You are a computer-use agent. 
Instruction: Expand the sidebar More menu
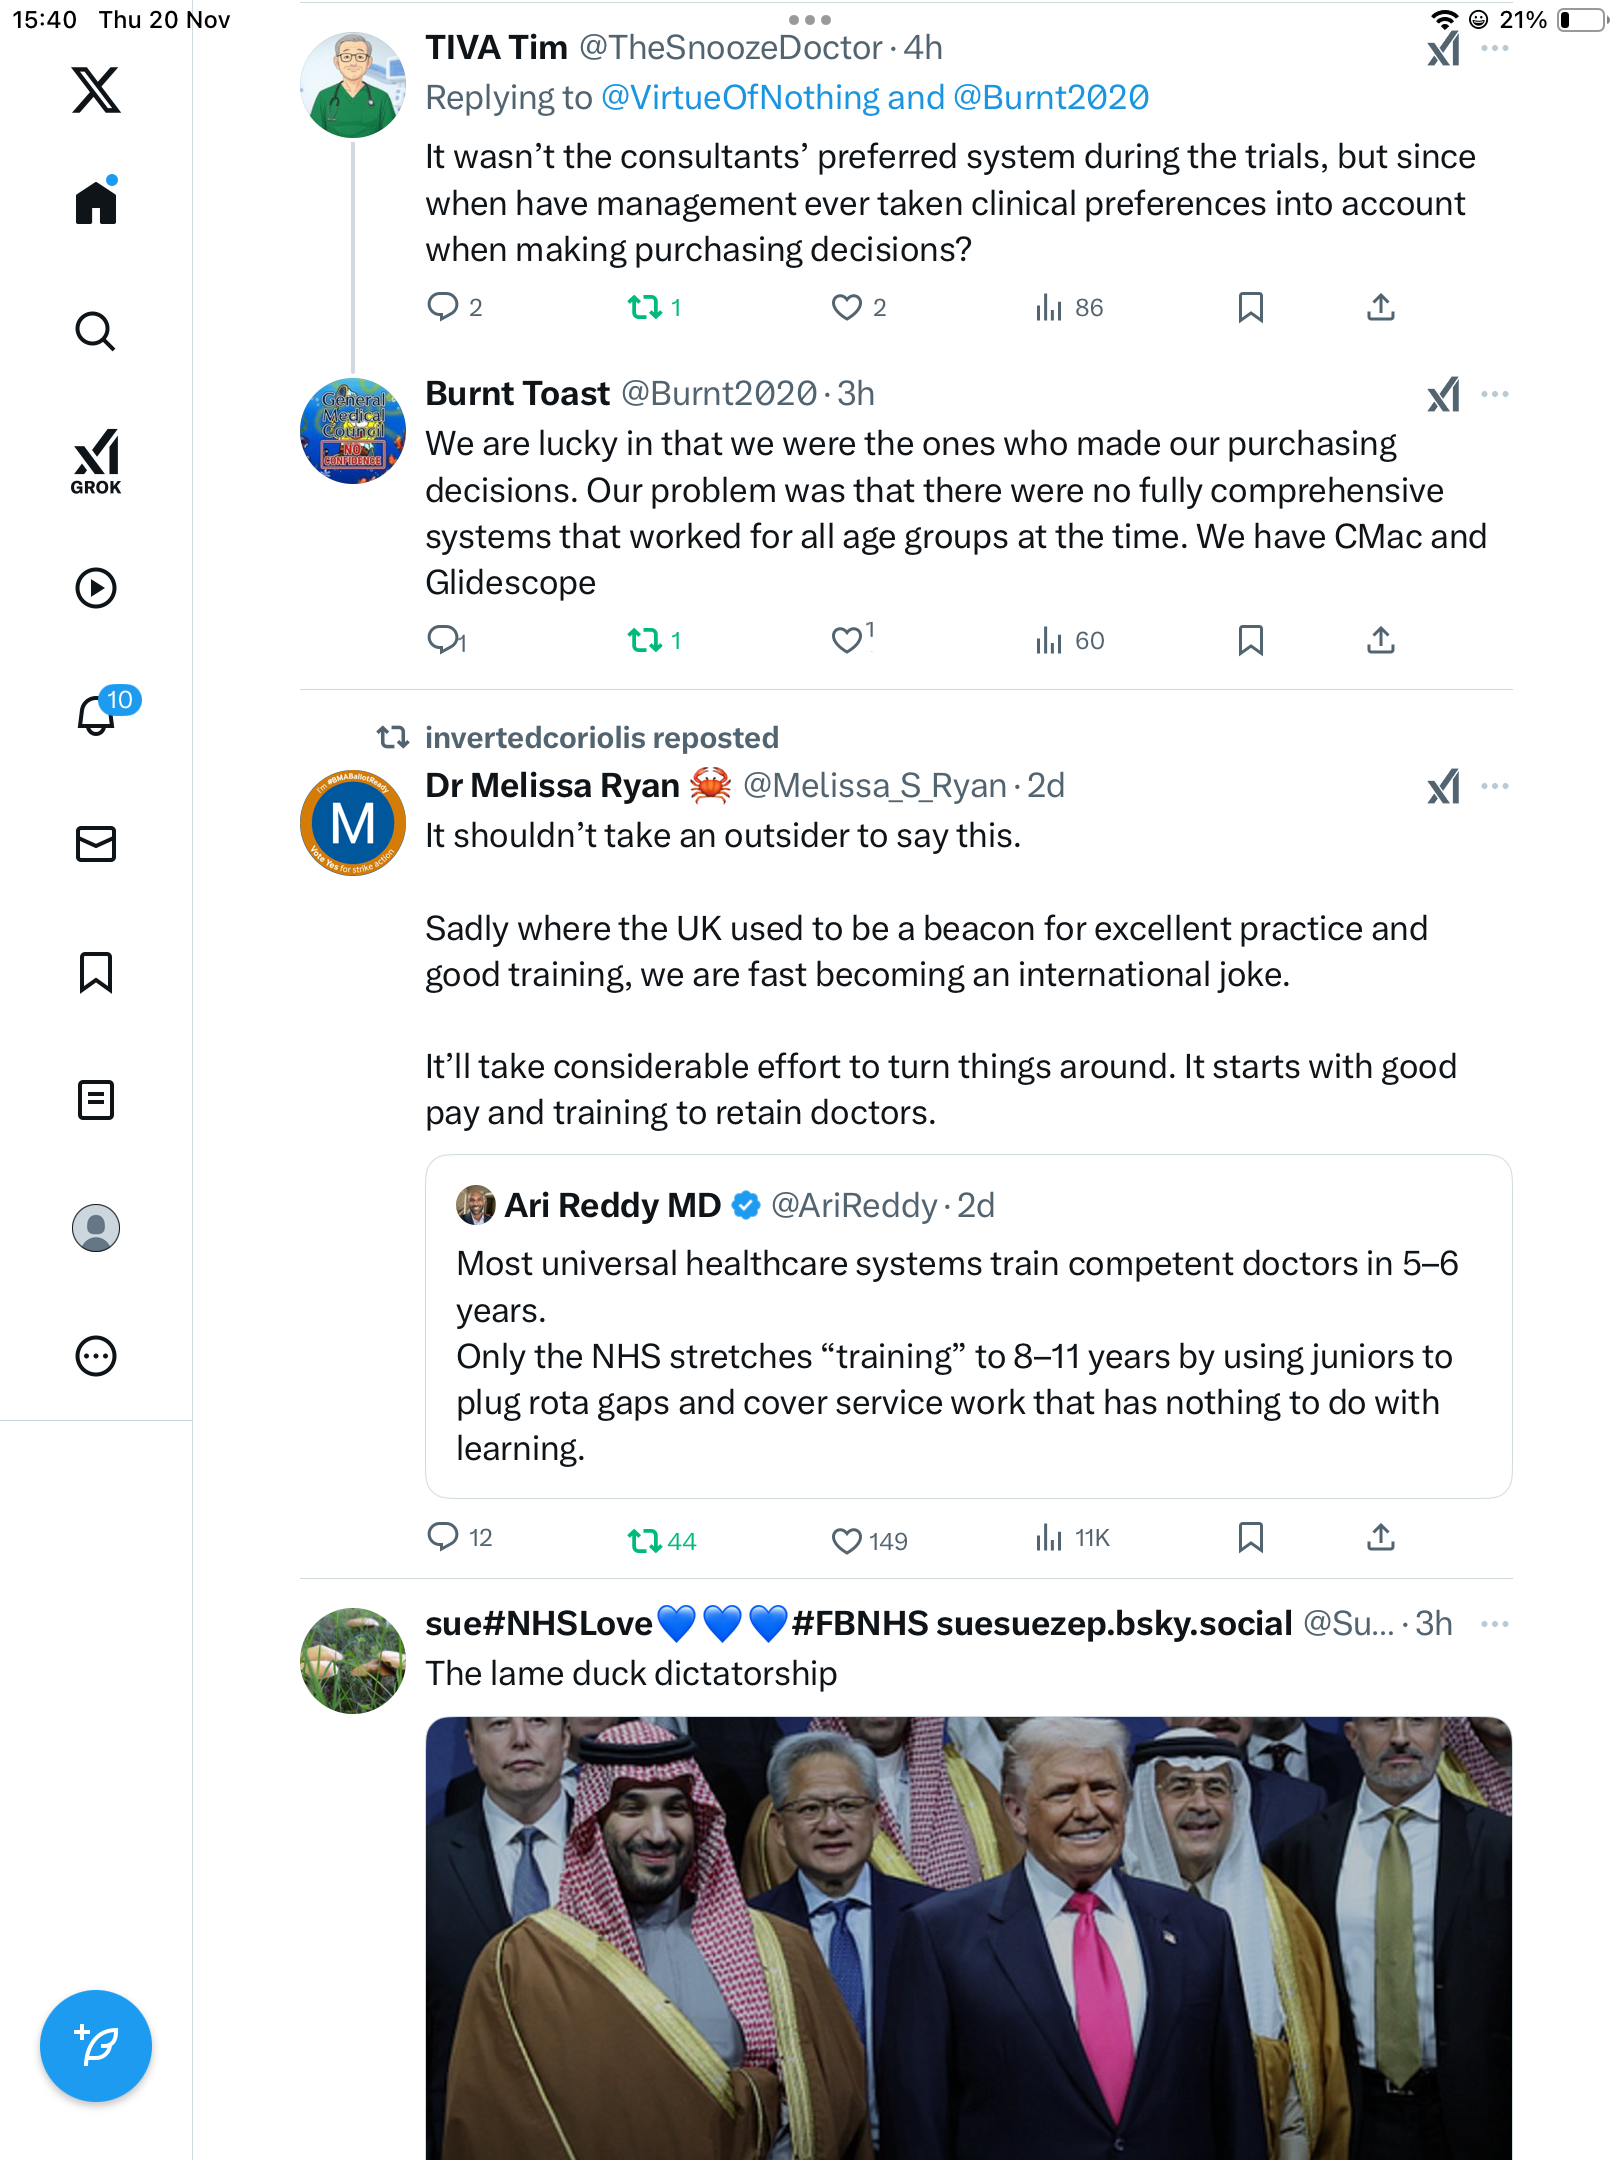click(x=96, y=1356)
